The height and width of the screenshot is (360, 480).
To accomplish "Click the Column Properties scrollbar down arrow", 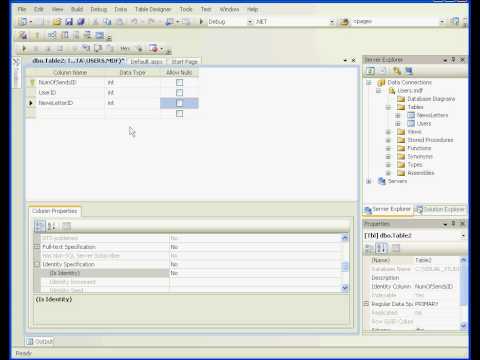I will pyautogui.click(x=345, y=288).
